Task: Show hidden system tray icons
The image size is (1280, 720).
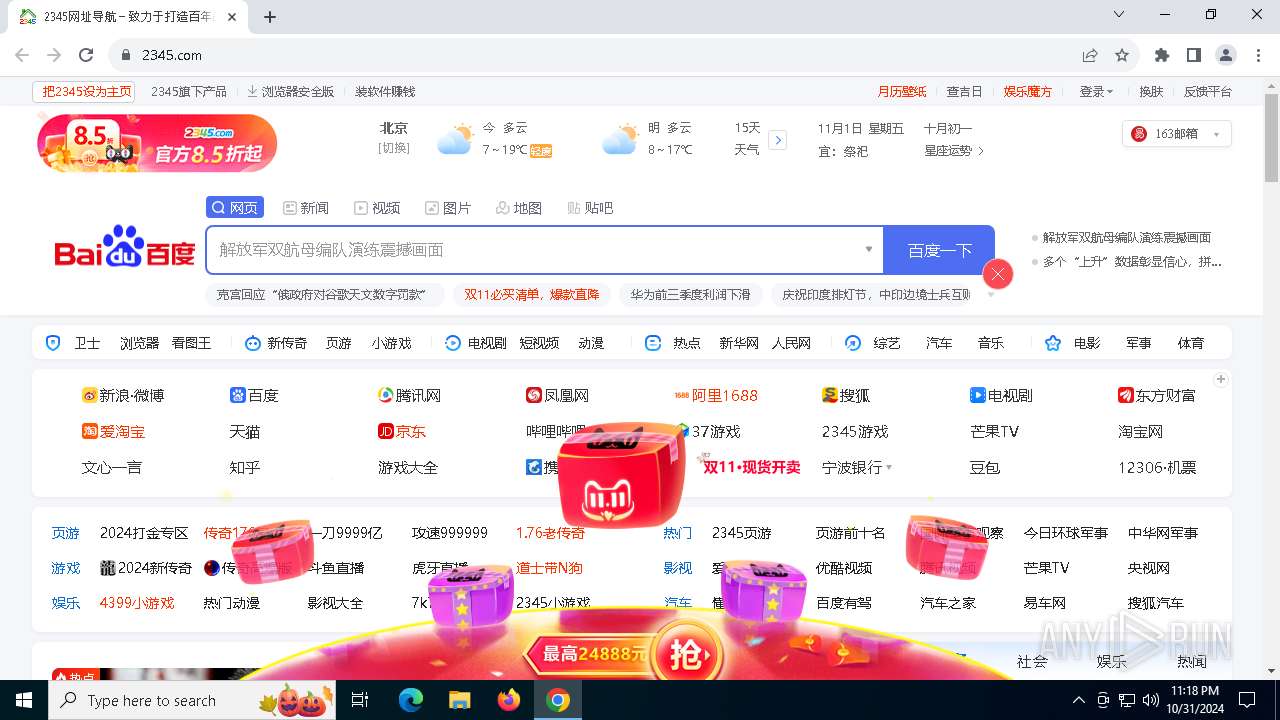Action: point(1078,700)
